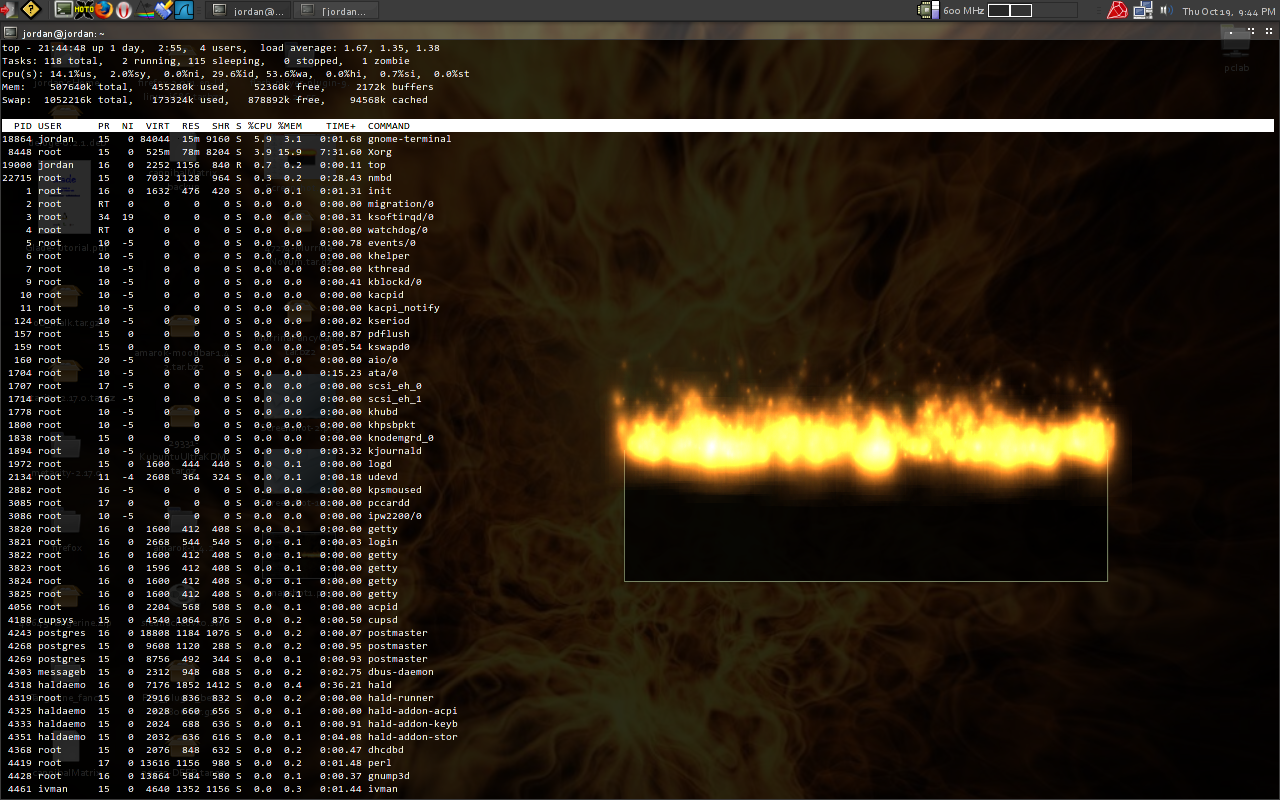Click the 'events/0' process name
This screenshot has height=800, width=1280.
392,243
